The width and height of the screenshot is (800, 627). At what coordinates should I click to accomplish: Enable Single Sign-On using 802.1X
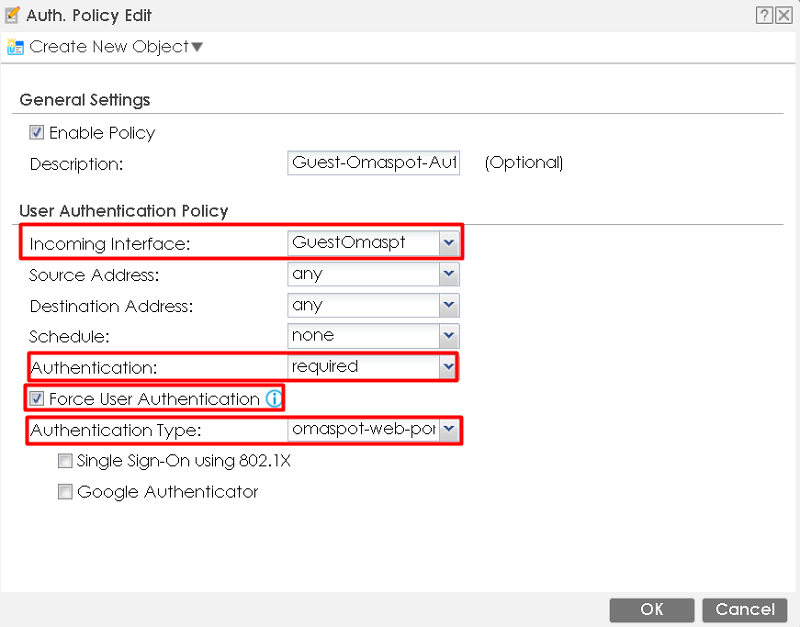pyautogui.click(x=65, y=461)
